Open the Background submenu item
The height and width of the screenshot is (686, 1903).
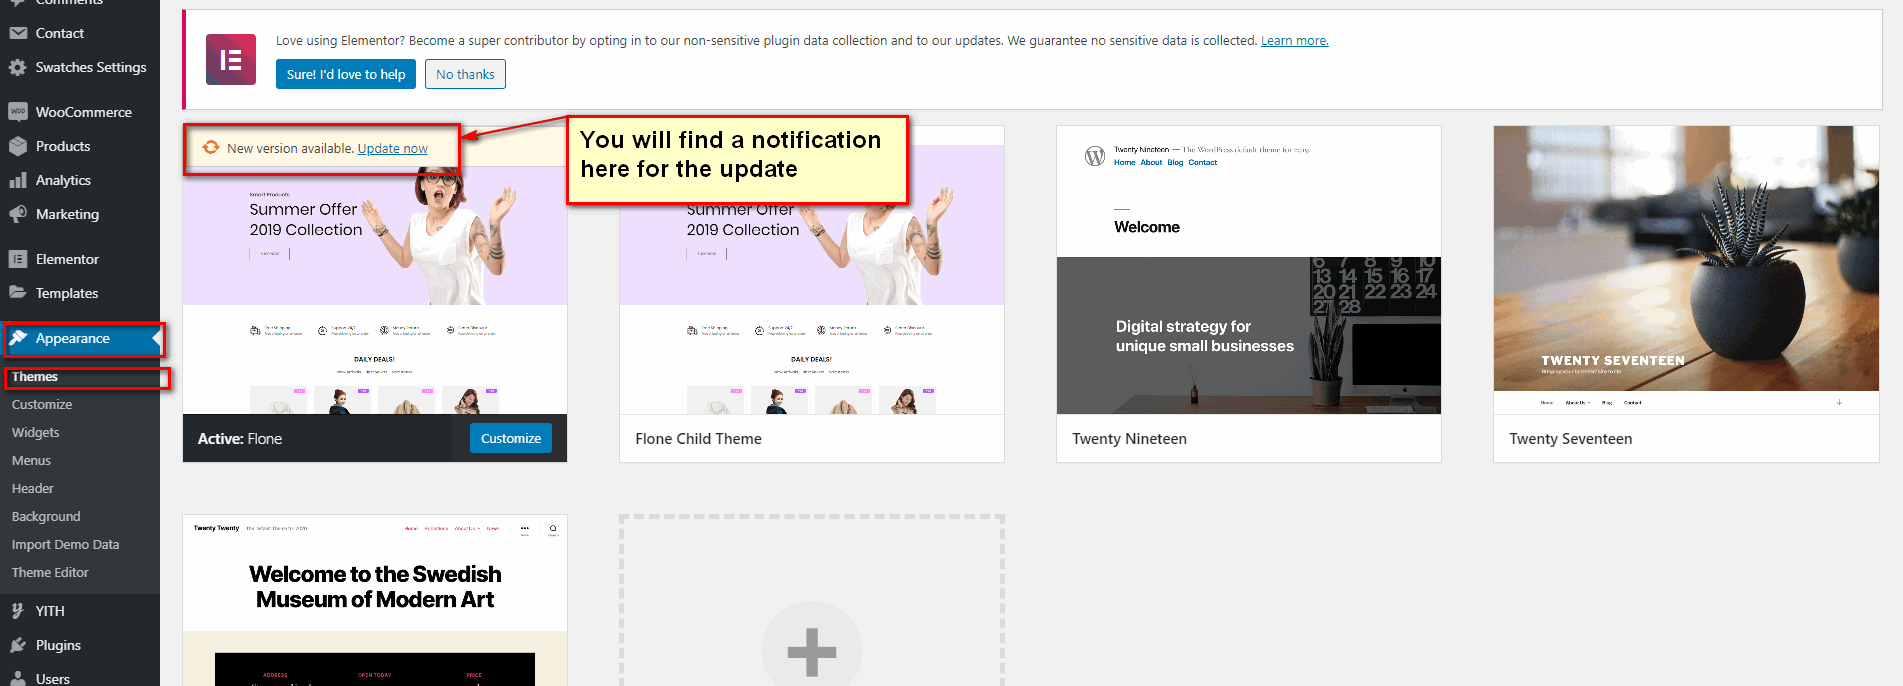(46, 517)
